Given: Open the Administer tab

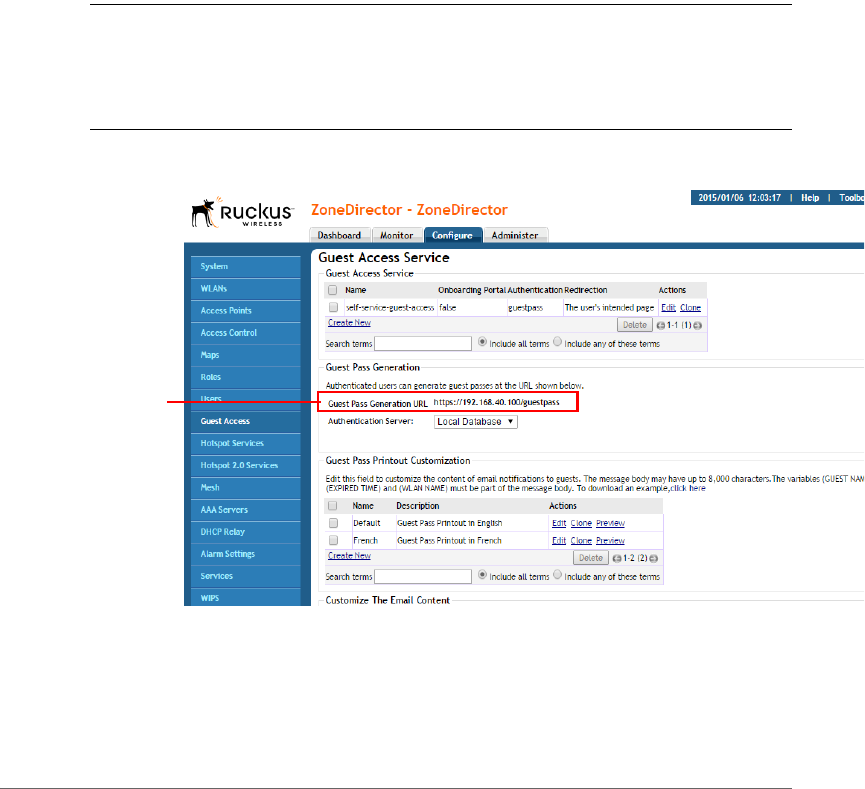Looking at the screenshot, I should (515, 236).
